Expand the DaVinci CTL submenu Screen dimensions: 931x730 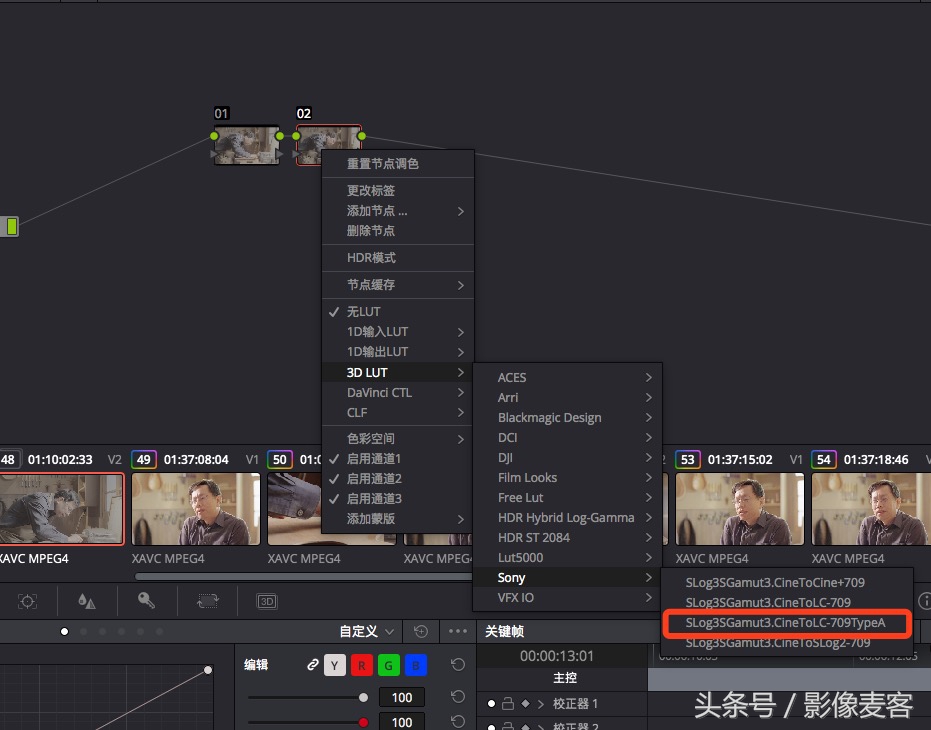tap(397, 393)
